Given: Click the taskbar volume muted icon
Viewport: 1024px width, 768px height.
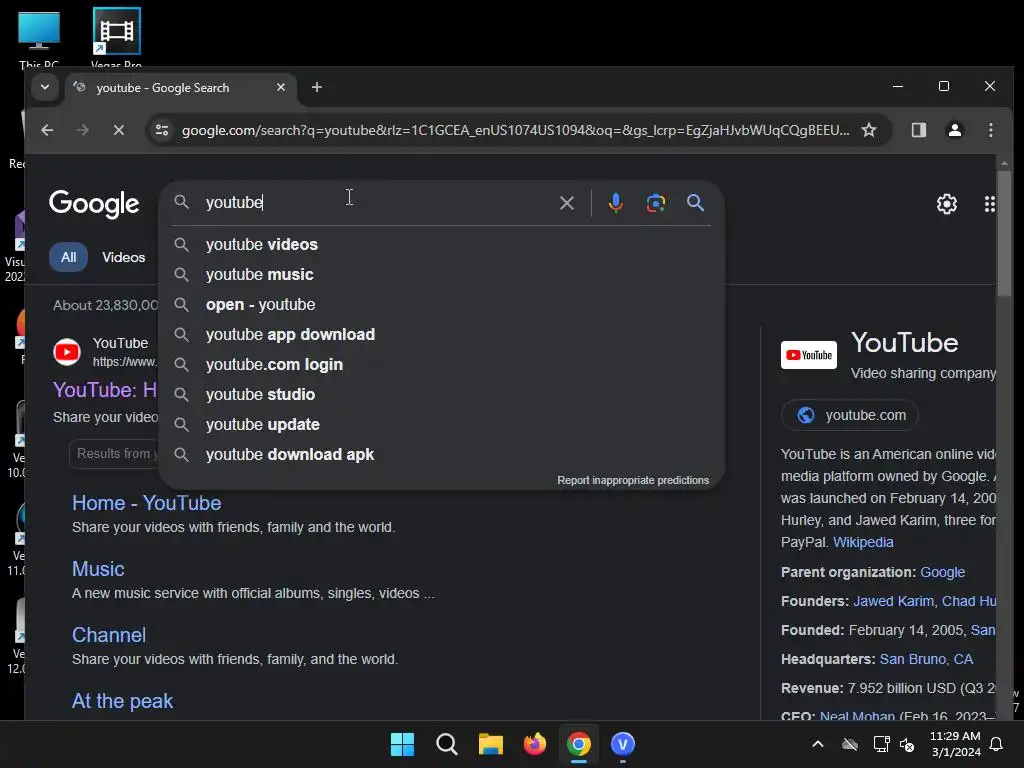Looking at the screenshot, I should pyautogui.click(x=907, y=744).
